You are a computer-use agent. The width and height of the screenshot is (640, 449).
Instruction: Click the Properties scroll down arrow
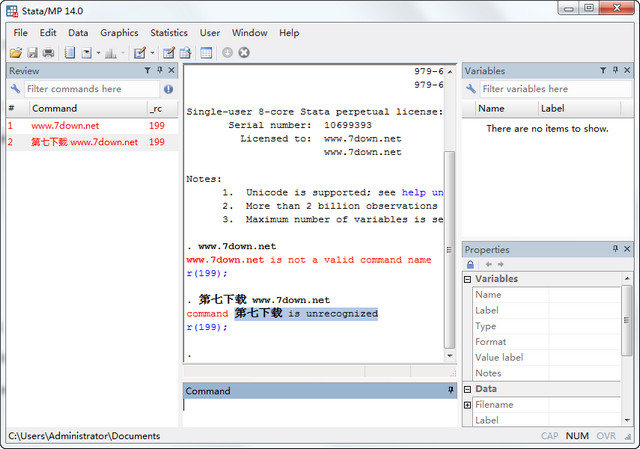pyautogui.click(x=627, y=420)
